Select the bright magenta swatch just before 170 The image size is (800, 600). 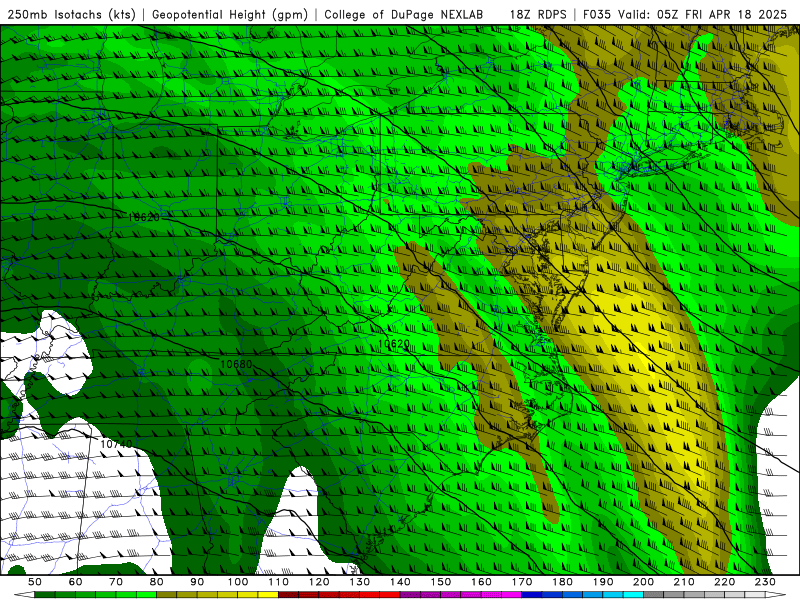pyautogui.click(x=511, y=595)
